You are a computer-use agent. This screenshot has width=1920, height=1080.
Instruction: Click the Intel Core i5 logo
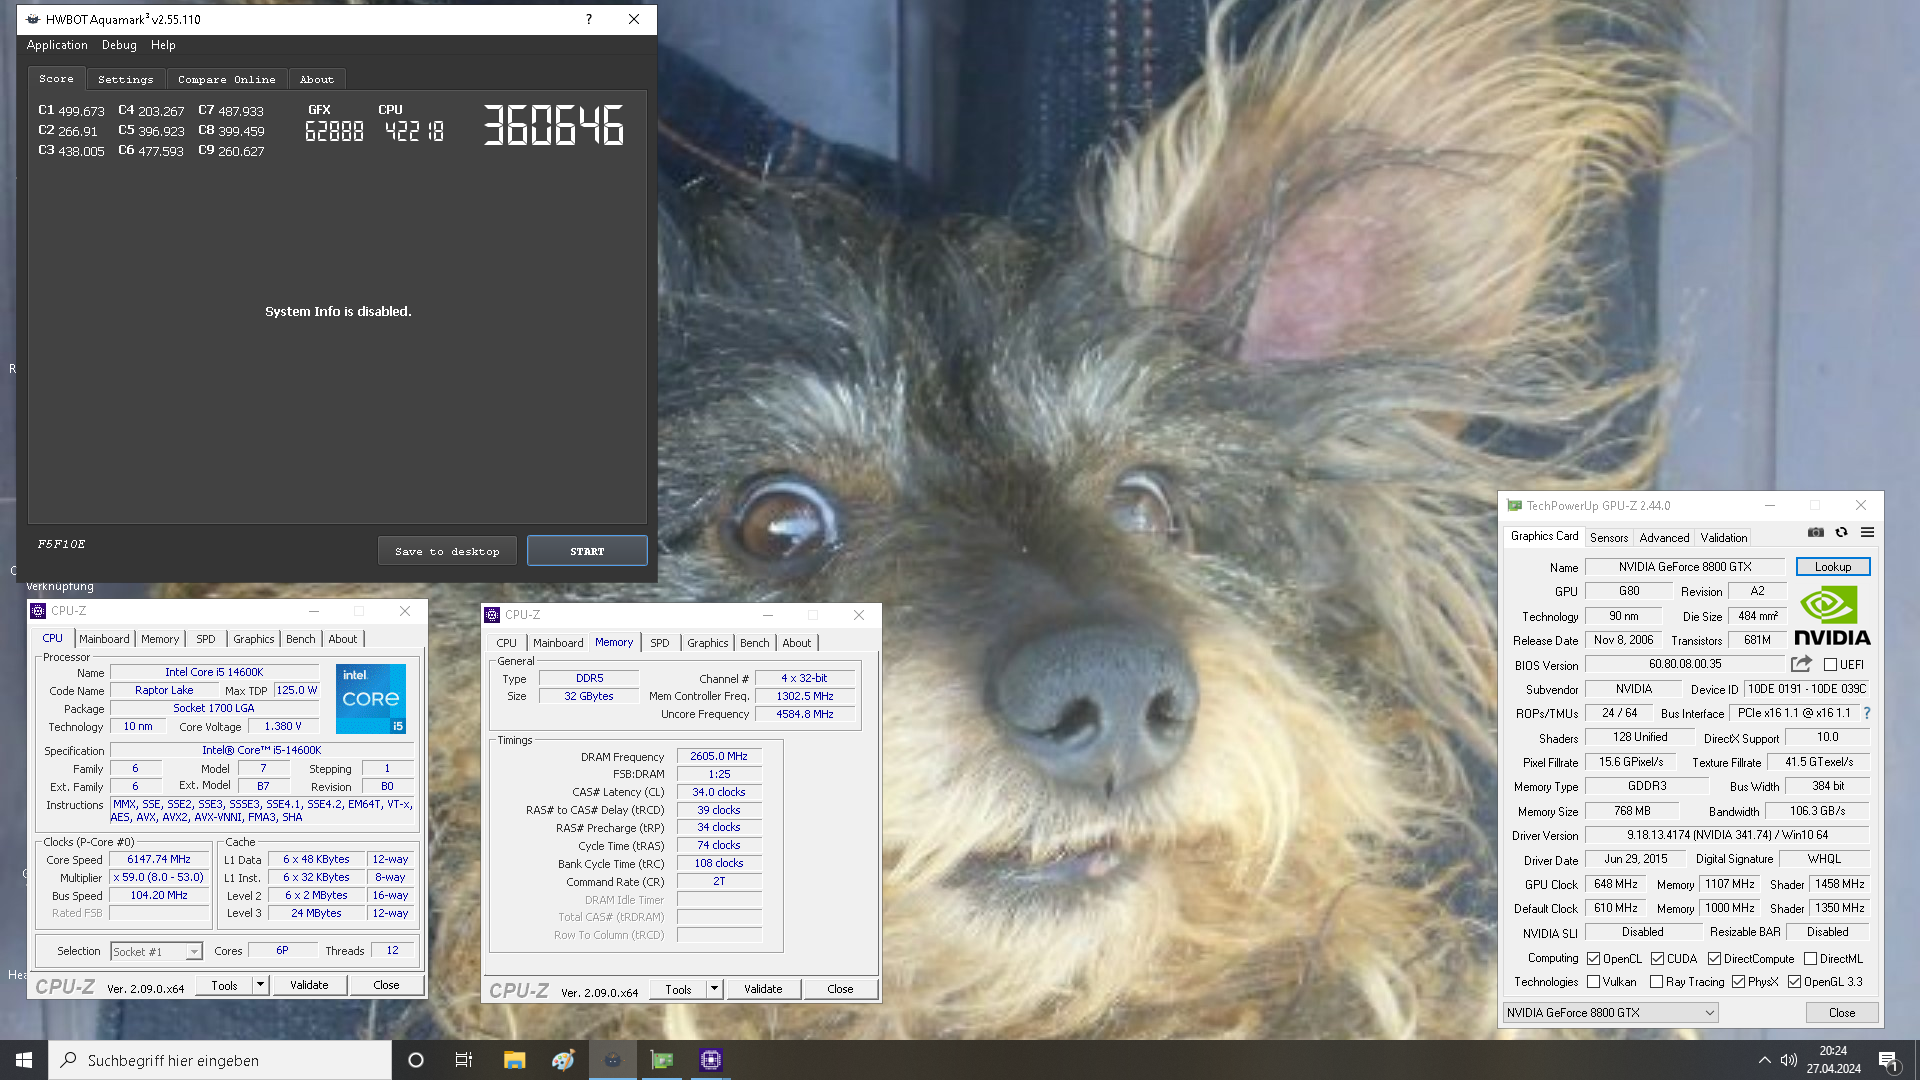(371, 698)
